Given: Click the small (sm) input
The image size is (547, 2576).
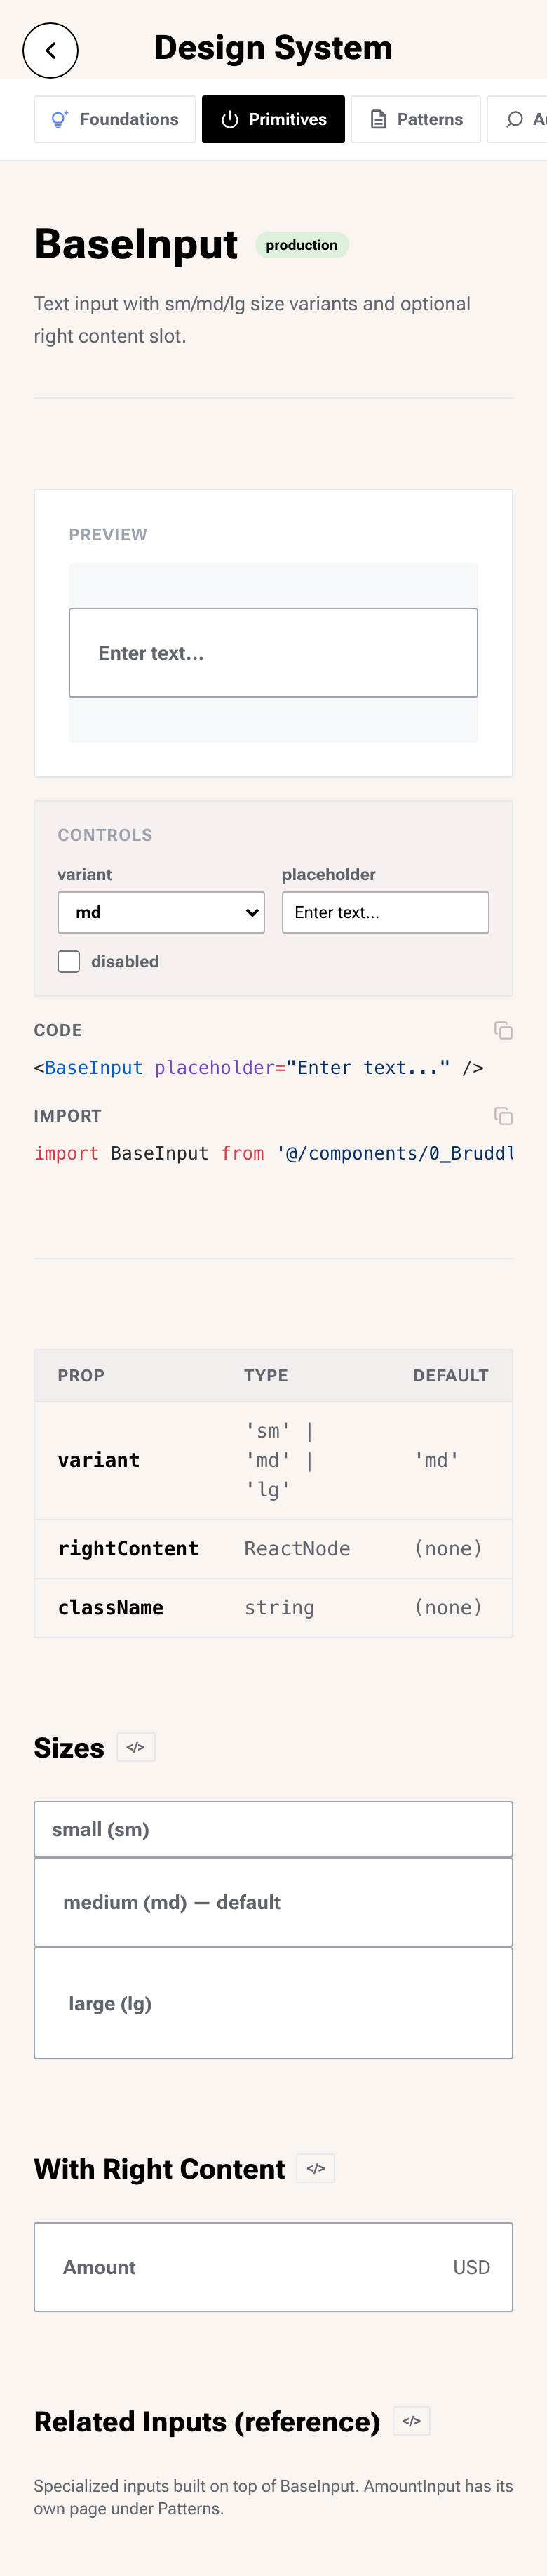Looking at the screenshot, I should [x=273, y=1829].
